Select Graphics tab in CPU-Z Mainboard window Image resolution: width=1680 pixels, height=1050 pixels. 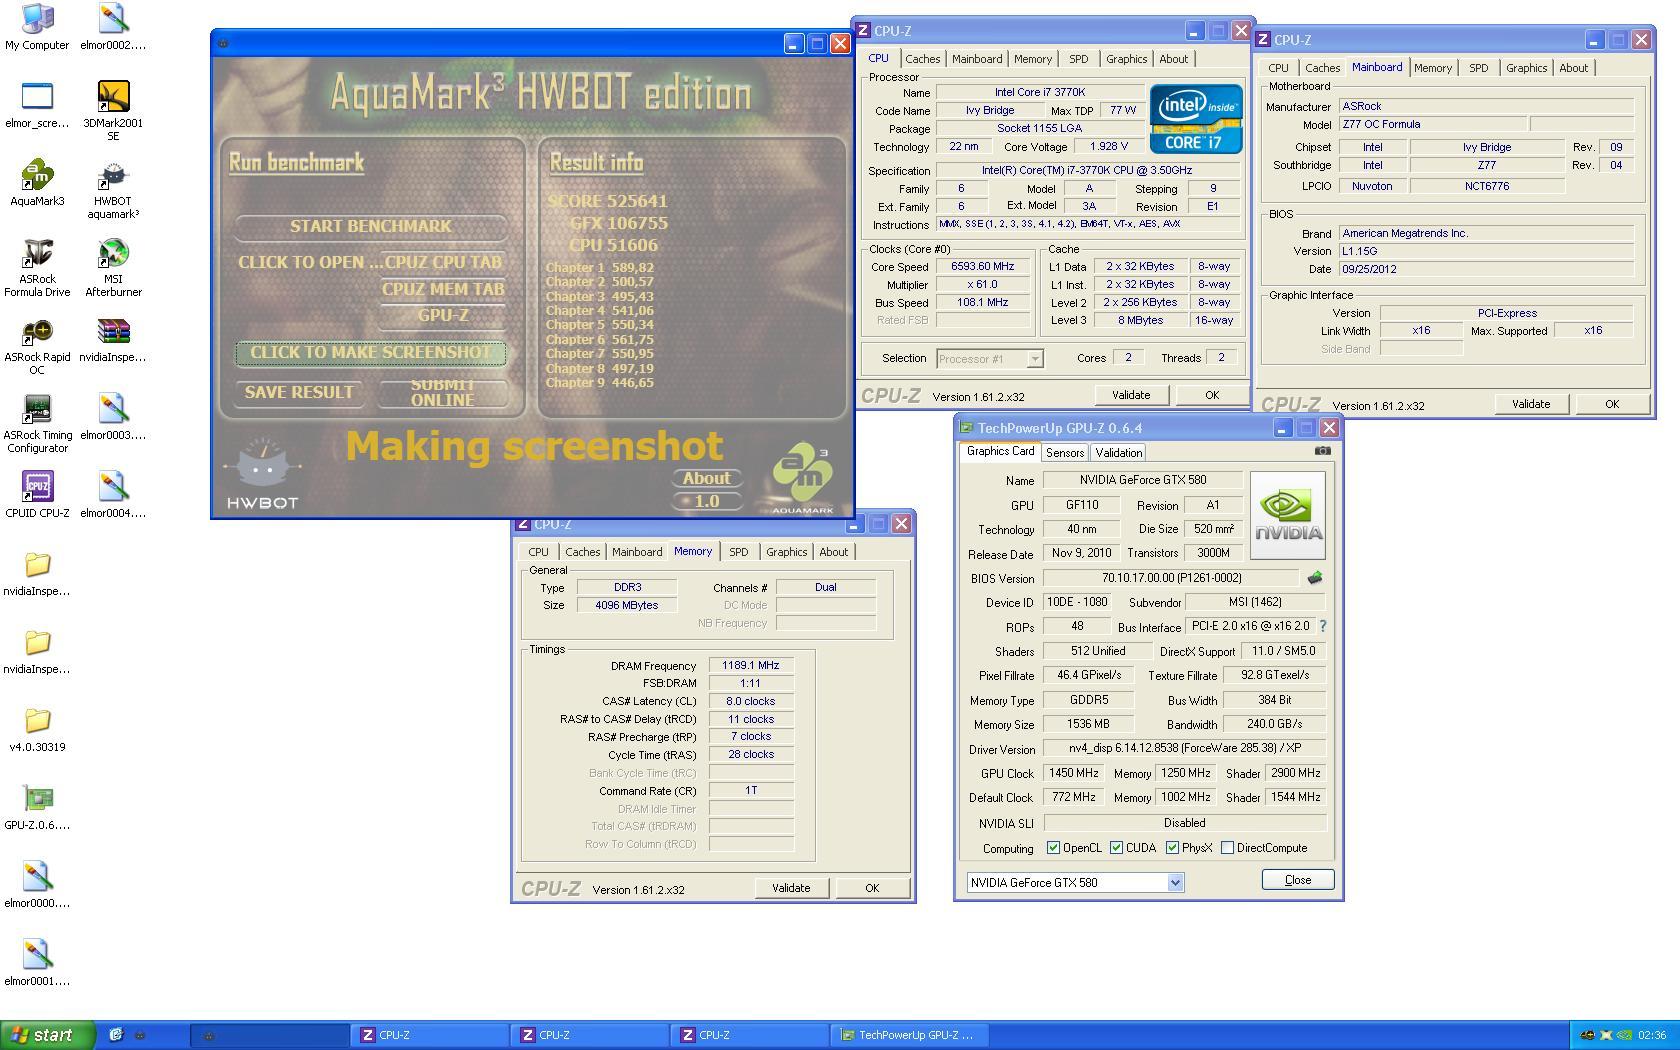[x=1526, y=68]
